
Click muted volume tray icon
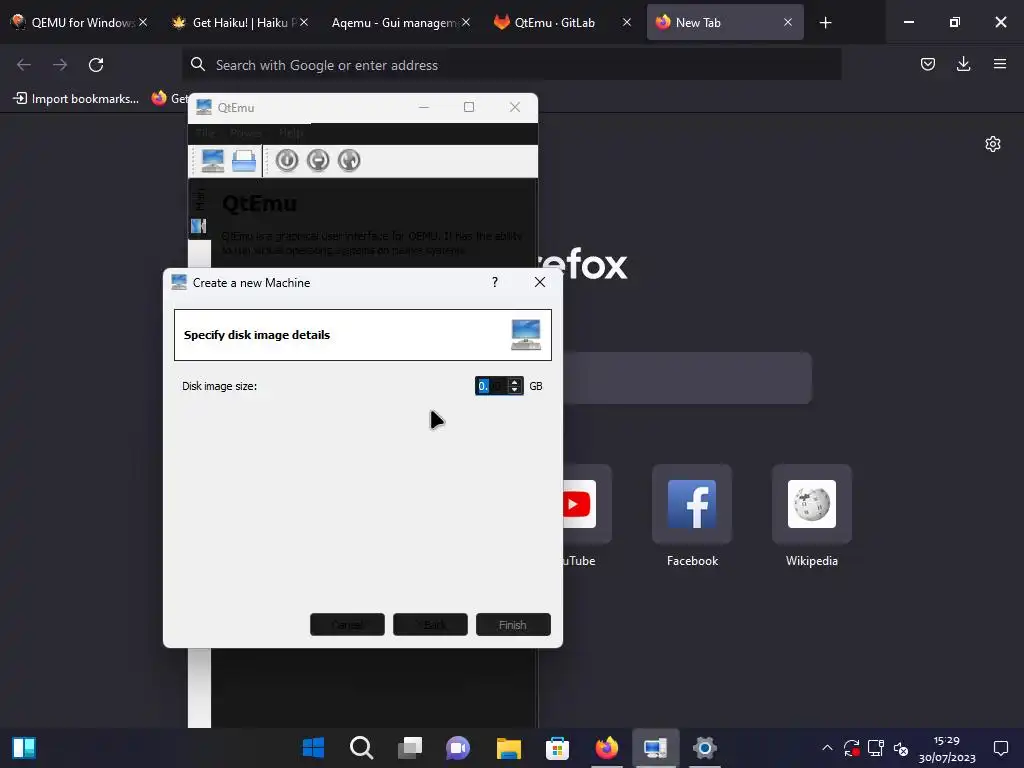pyautogui.click(x=901, y=748)
